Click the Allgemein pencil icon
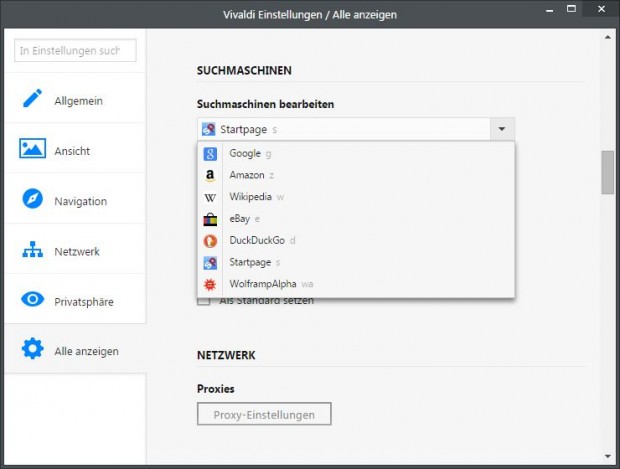The image size is (620, 469). point(32,98)
